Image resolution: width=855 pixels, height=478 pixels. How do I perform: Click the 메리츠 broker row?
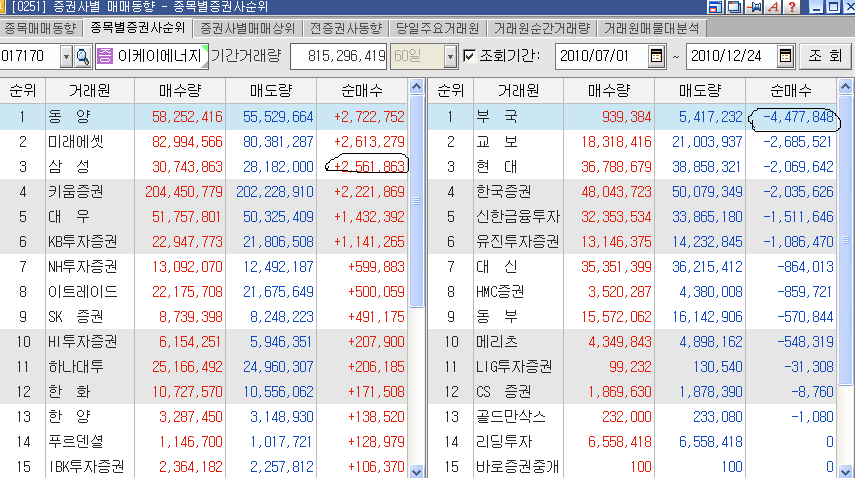(x=632, y=342)
